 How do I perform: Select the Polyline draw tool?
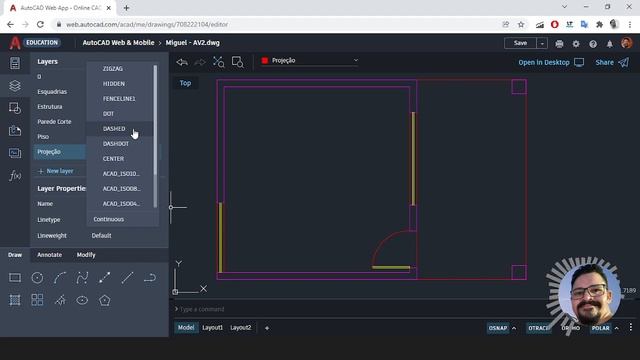(x=150, y=278)
